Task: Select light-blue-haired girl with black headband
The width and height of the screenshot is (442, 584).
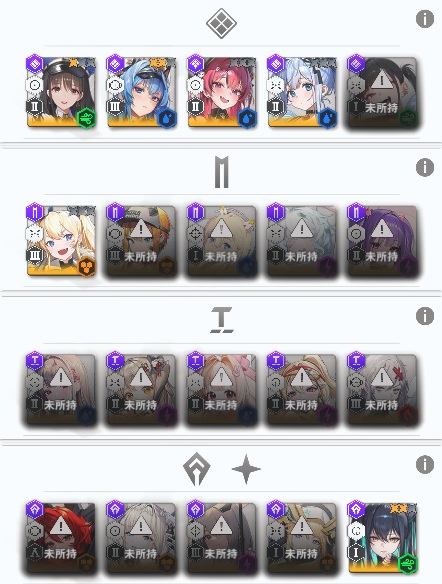Action: tap(302, 92)
